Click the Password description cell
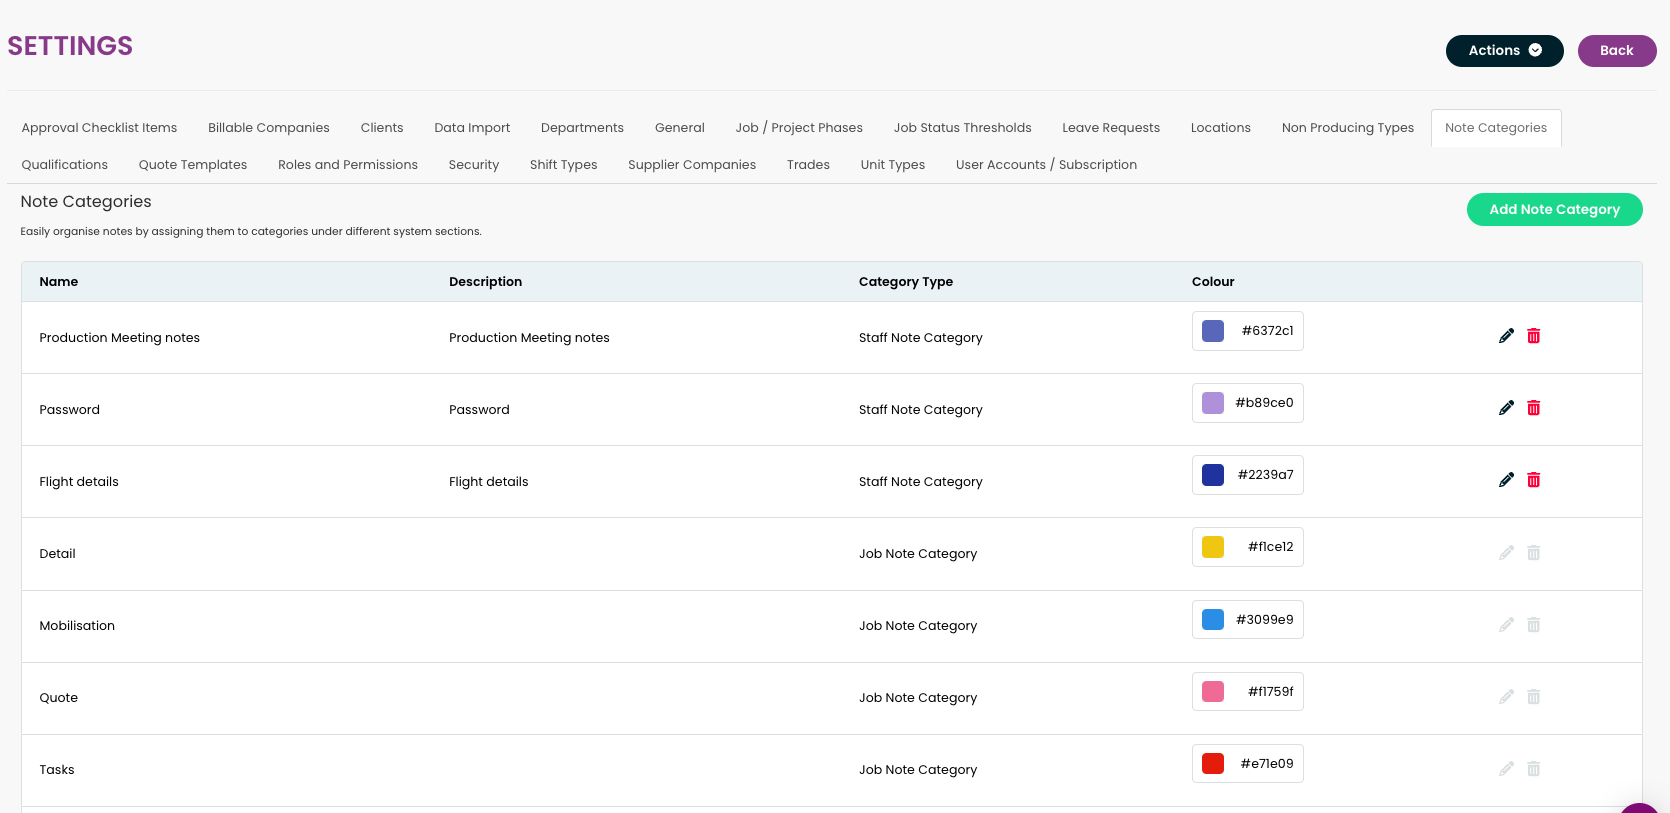This screenshot has width=1670, height=813. click(x=479, y=410)
